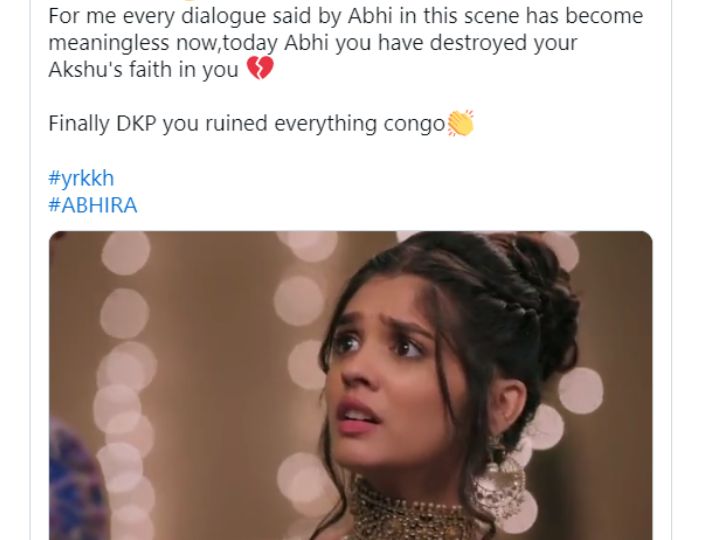Image resolution: width=720 pixels, height=540 pixels.
Task: Click the word "meaningless" in the tweet
Action: pos(109,42)
